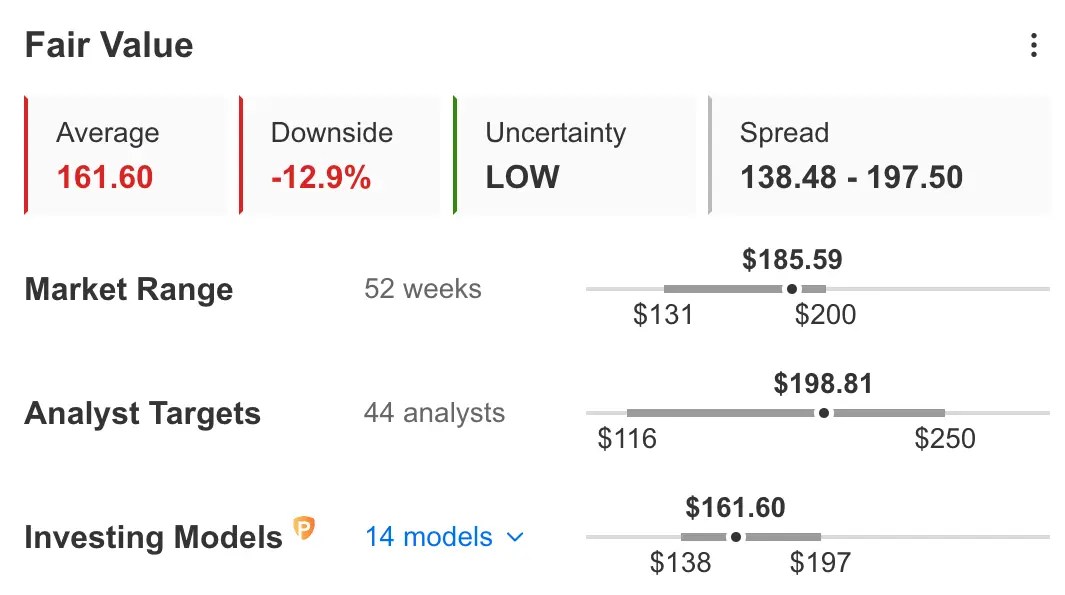
Task: Click the Analyst Targets label
Action: click(143, 414)
